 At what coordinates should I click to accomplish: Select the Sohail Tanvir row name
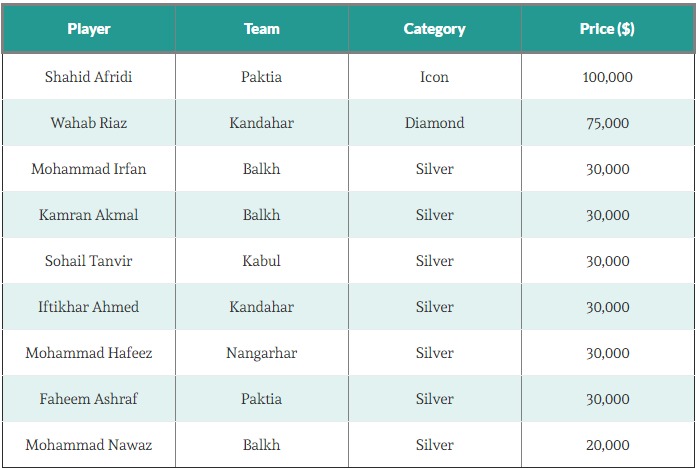coord(88,261)
